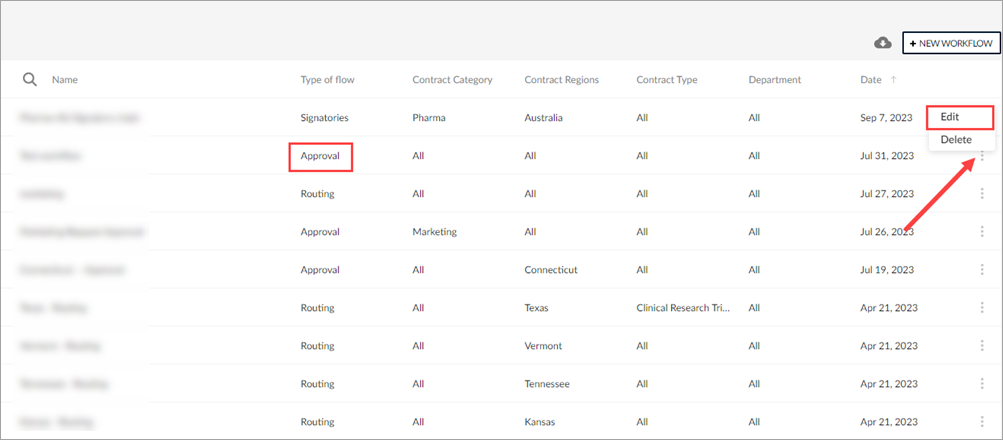
Task: Select the Connecticut region cell
Action: click(551, 270)
